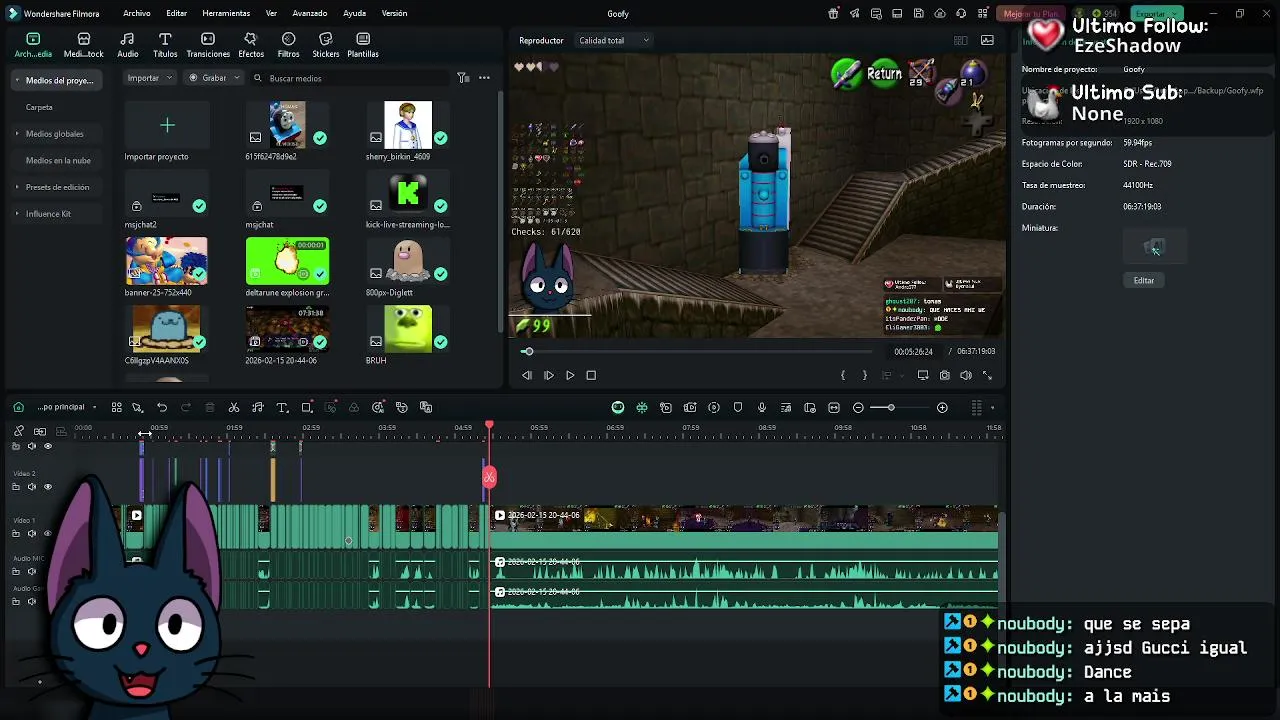The height and width of the screenshot is (720, 1280).
Task: Click the music note audio tool icon
Action: click(258, 407)
